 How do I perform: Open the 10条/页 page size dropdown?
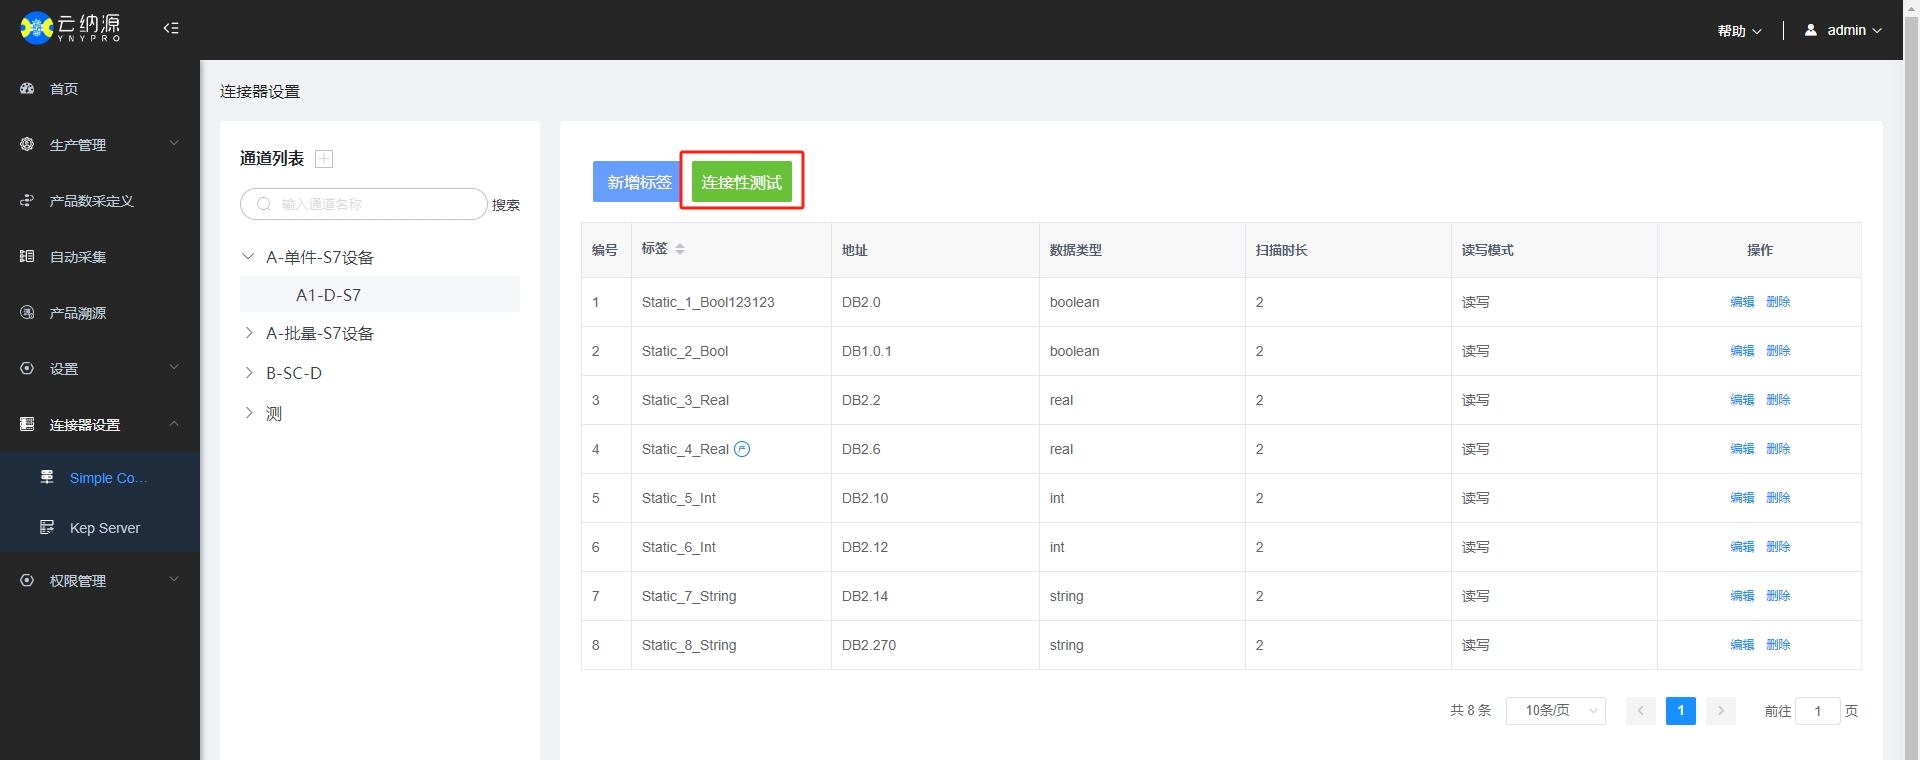point(1555,711)
